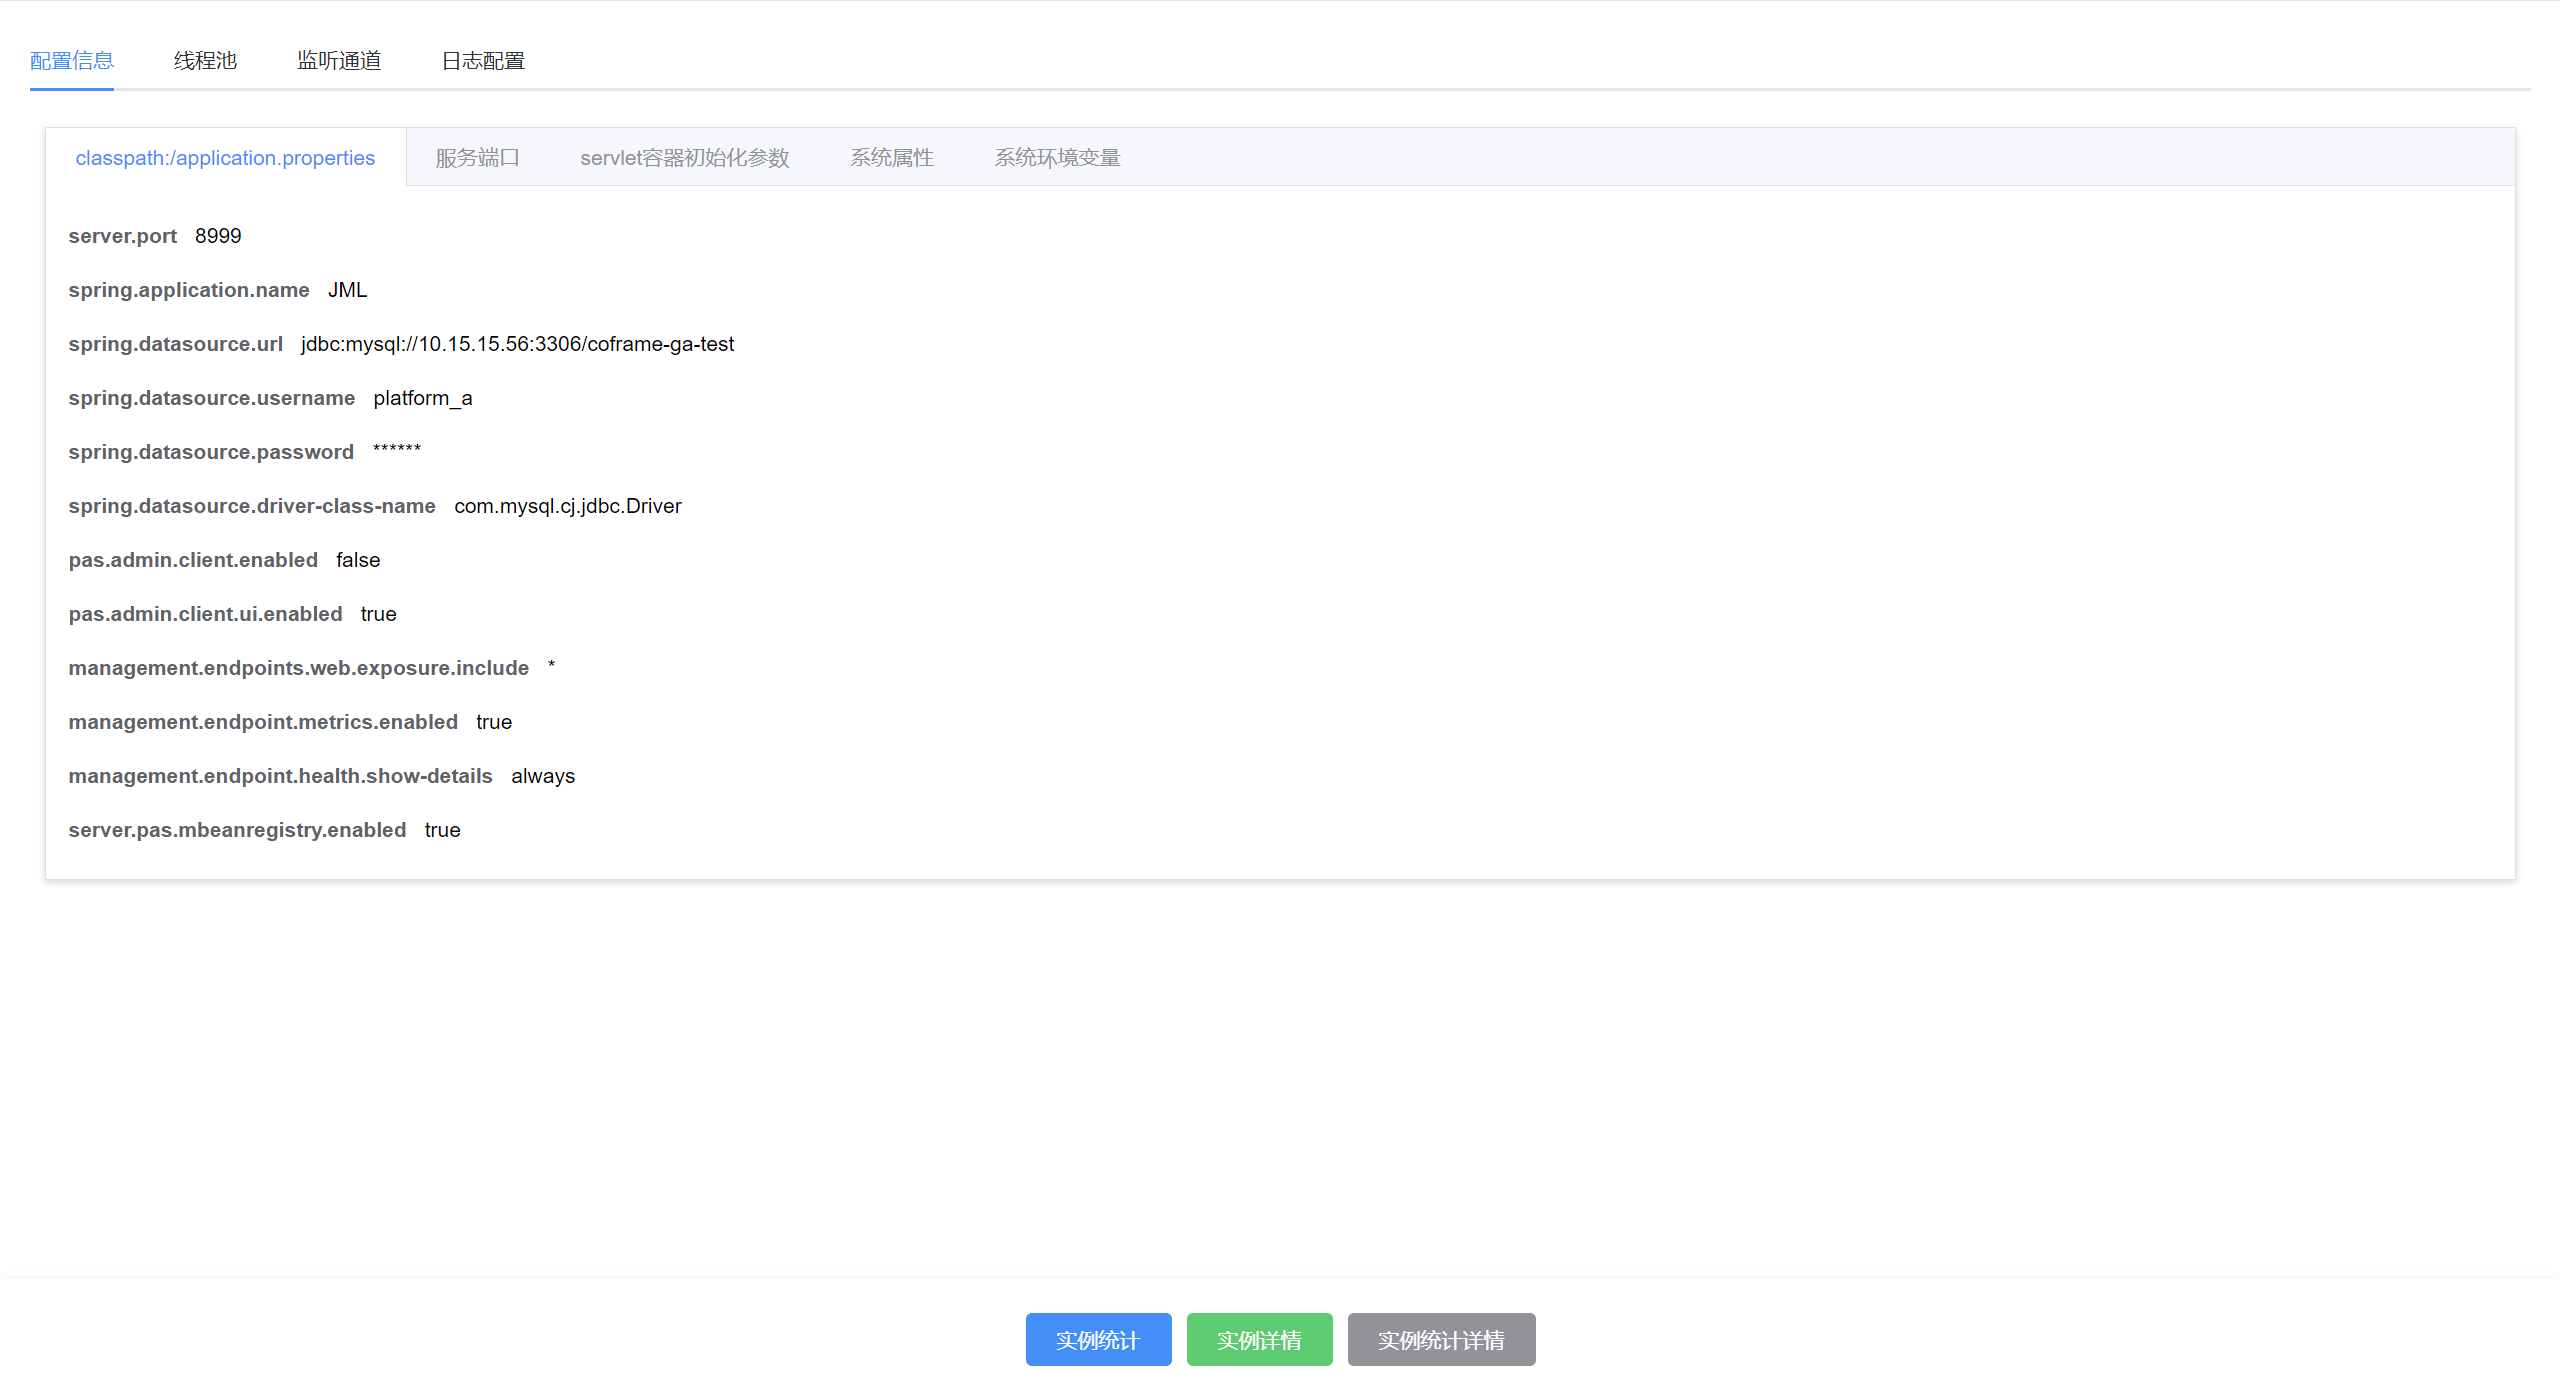
Task: Click the gray 实例统计详情 button
Action: point(1441,1340)
